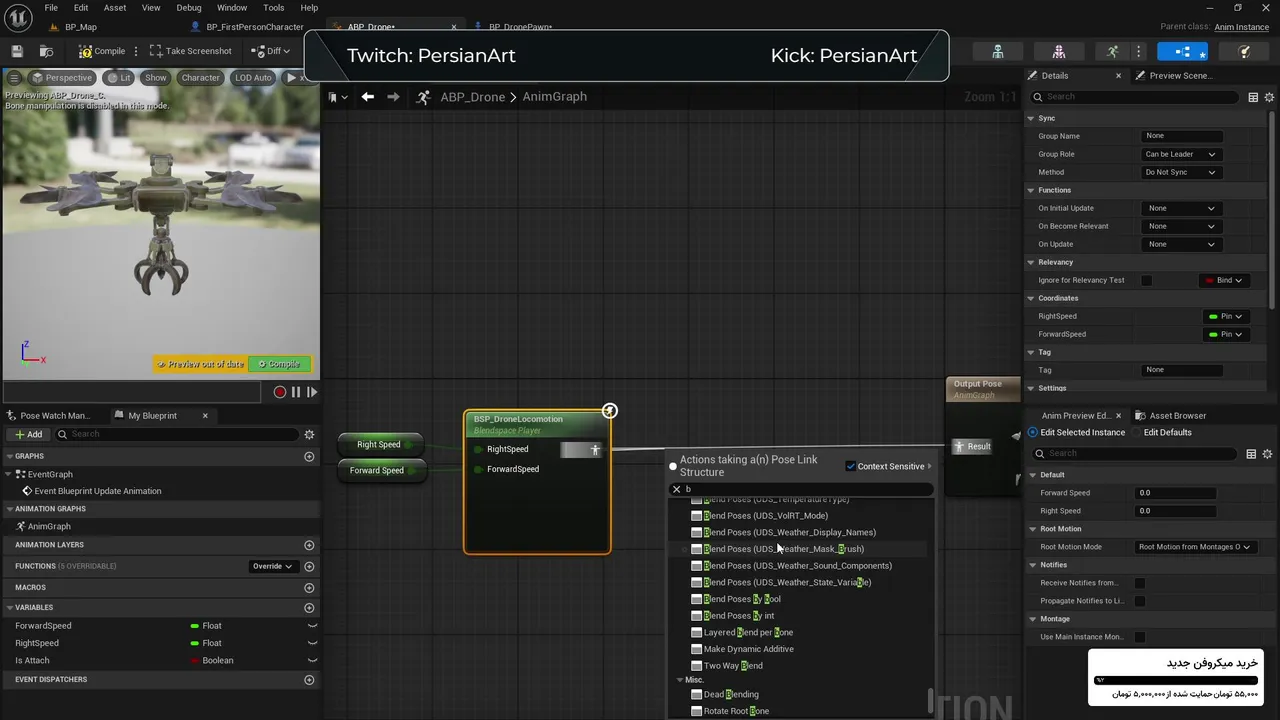The height and width of the screenshot is (720, 1280).
Task: Click the Browse to asset icon
Action: click(46, 51)
